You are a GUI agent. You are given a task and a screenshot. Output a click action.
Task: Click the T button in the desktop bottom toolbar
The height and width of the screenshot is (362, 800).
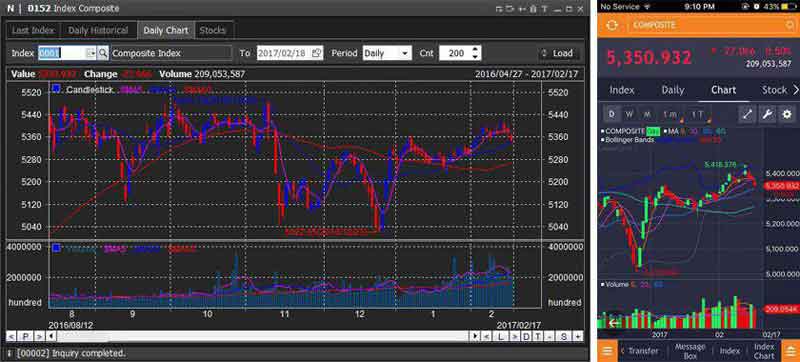click(538, 337)
